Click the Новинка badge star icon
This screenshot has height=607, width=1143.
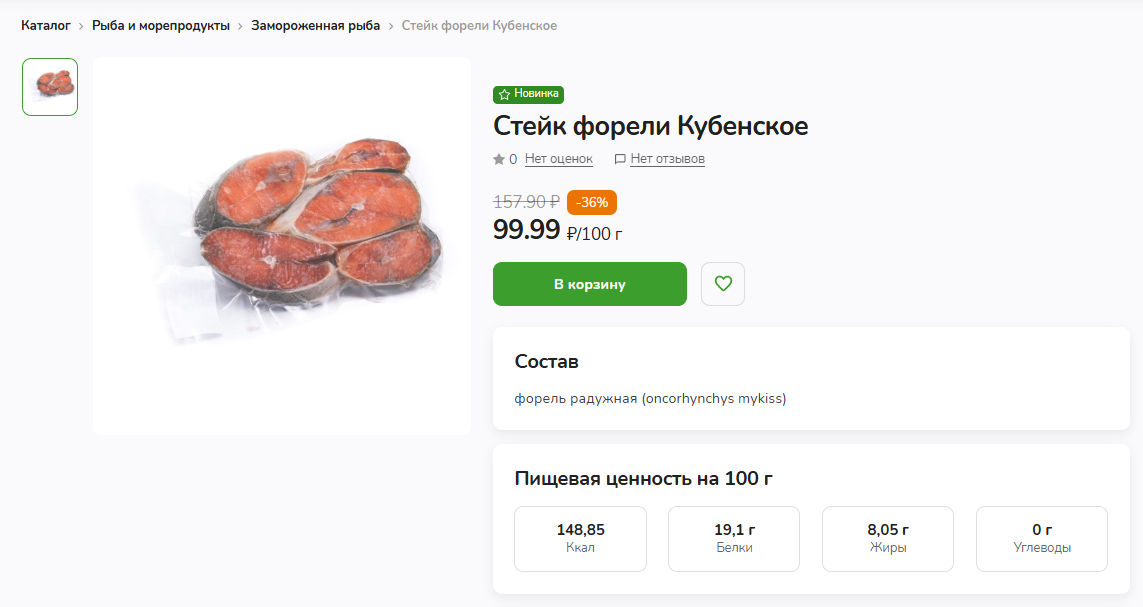click(504, 95)
